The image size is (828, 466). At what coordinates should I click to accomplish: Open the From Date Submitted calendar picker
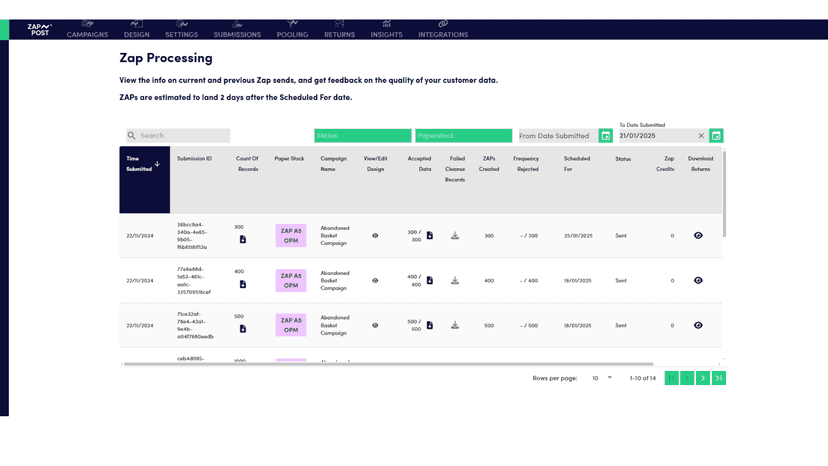pos(606,136)
